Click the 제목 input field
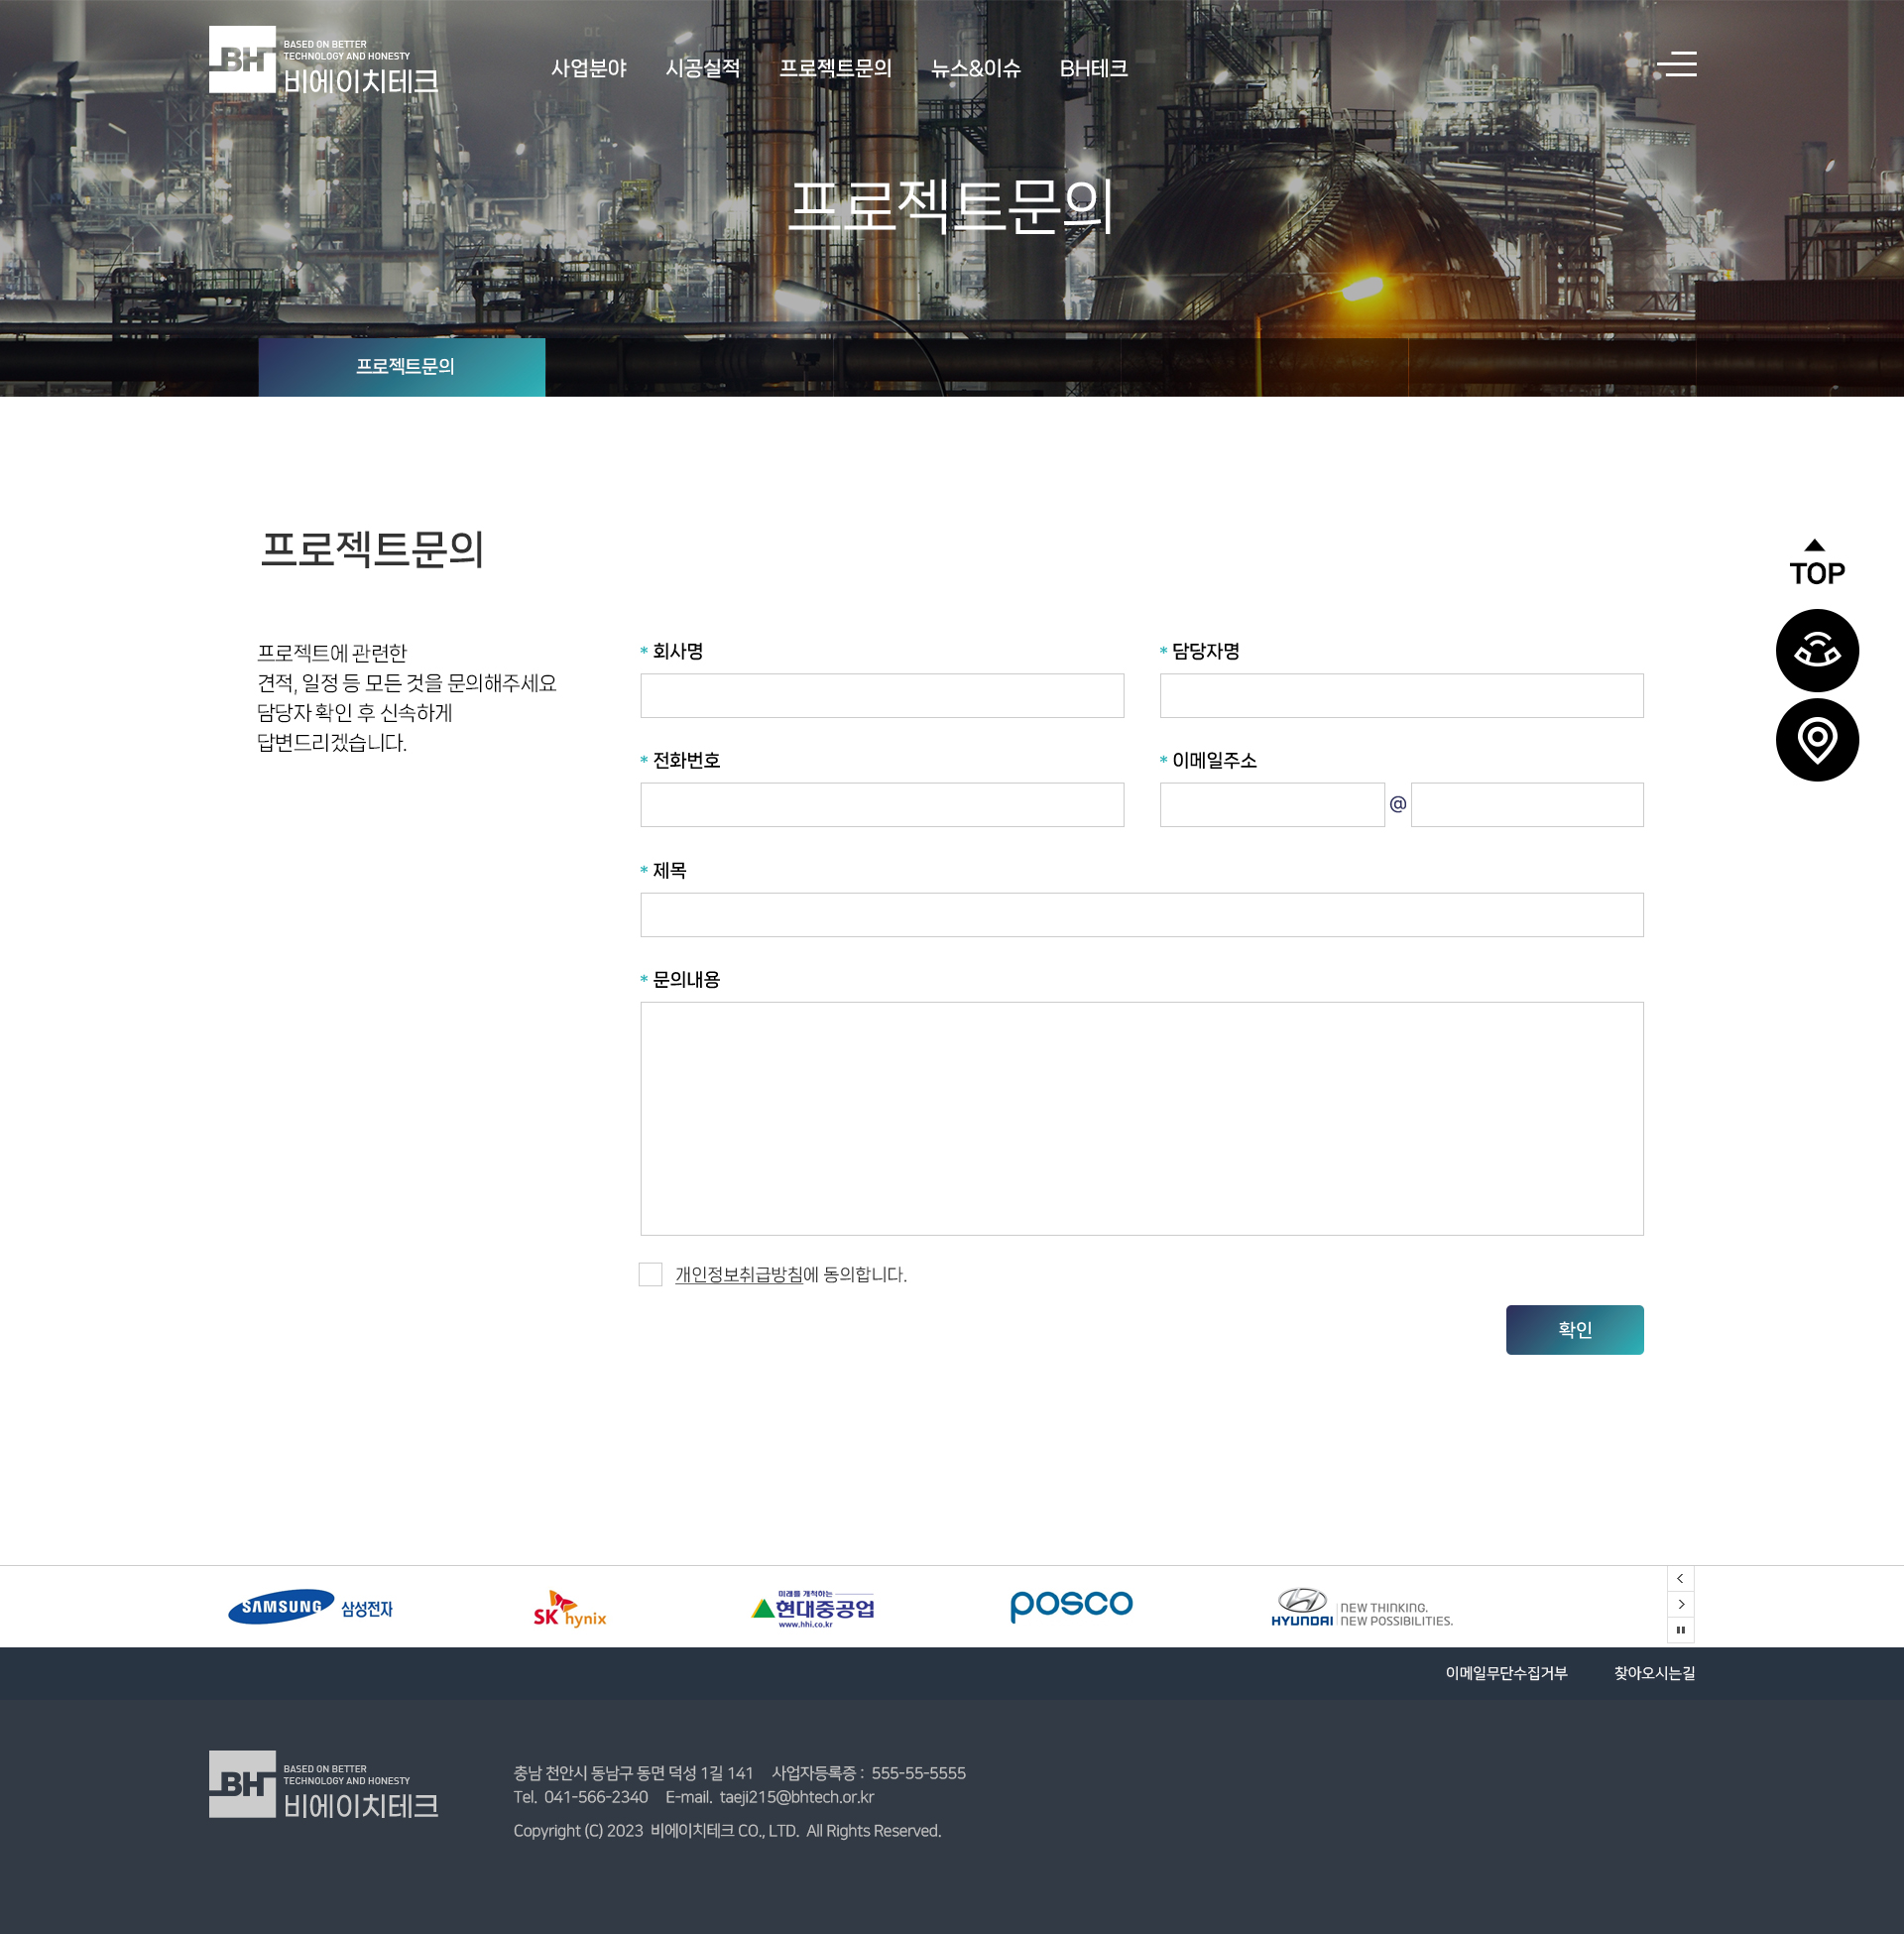The image size is (1904, 1934). click(x=1142, y=915)
